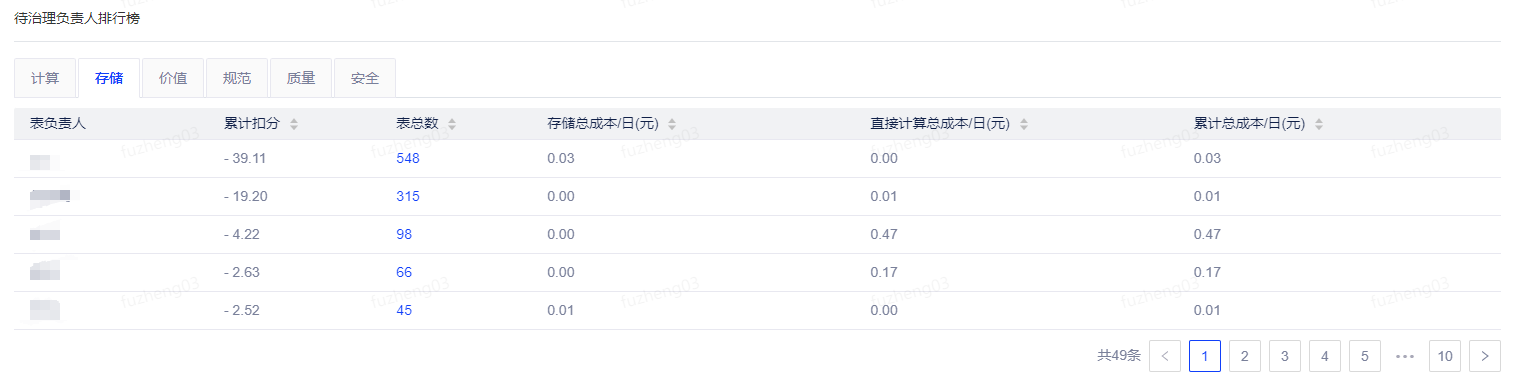This screenshot has width=1517, height=379.
Task: Click the table count 98 link
Action: [x=404, y=234]
